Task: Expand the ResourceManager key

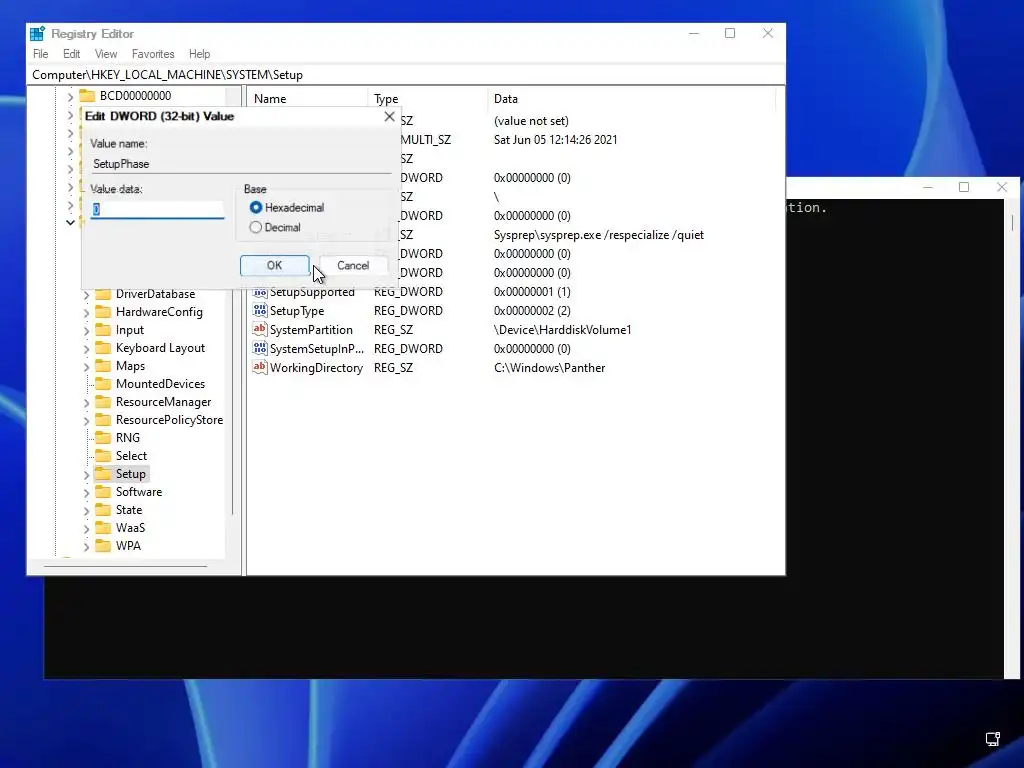Action: pos(86,402)
